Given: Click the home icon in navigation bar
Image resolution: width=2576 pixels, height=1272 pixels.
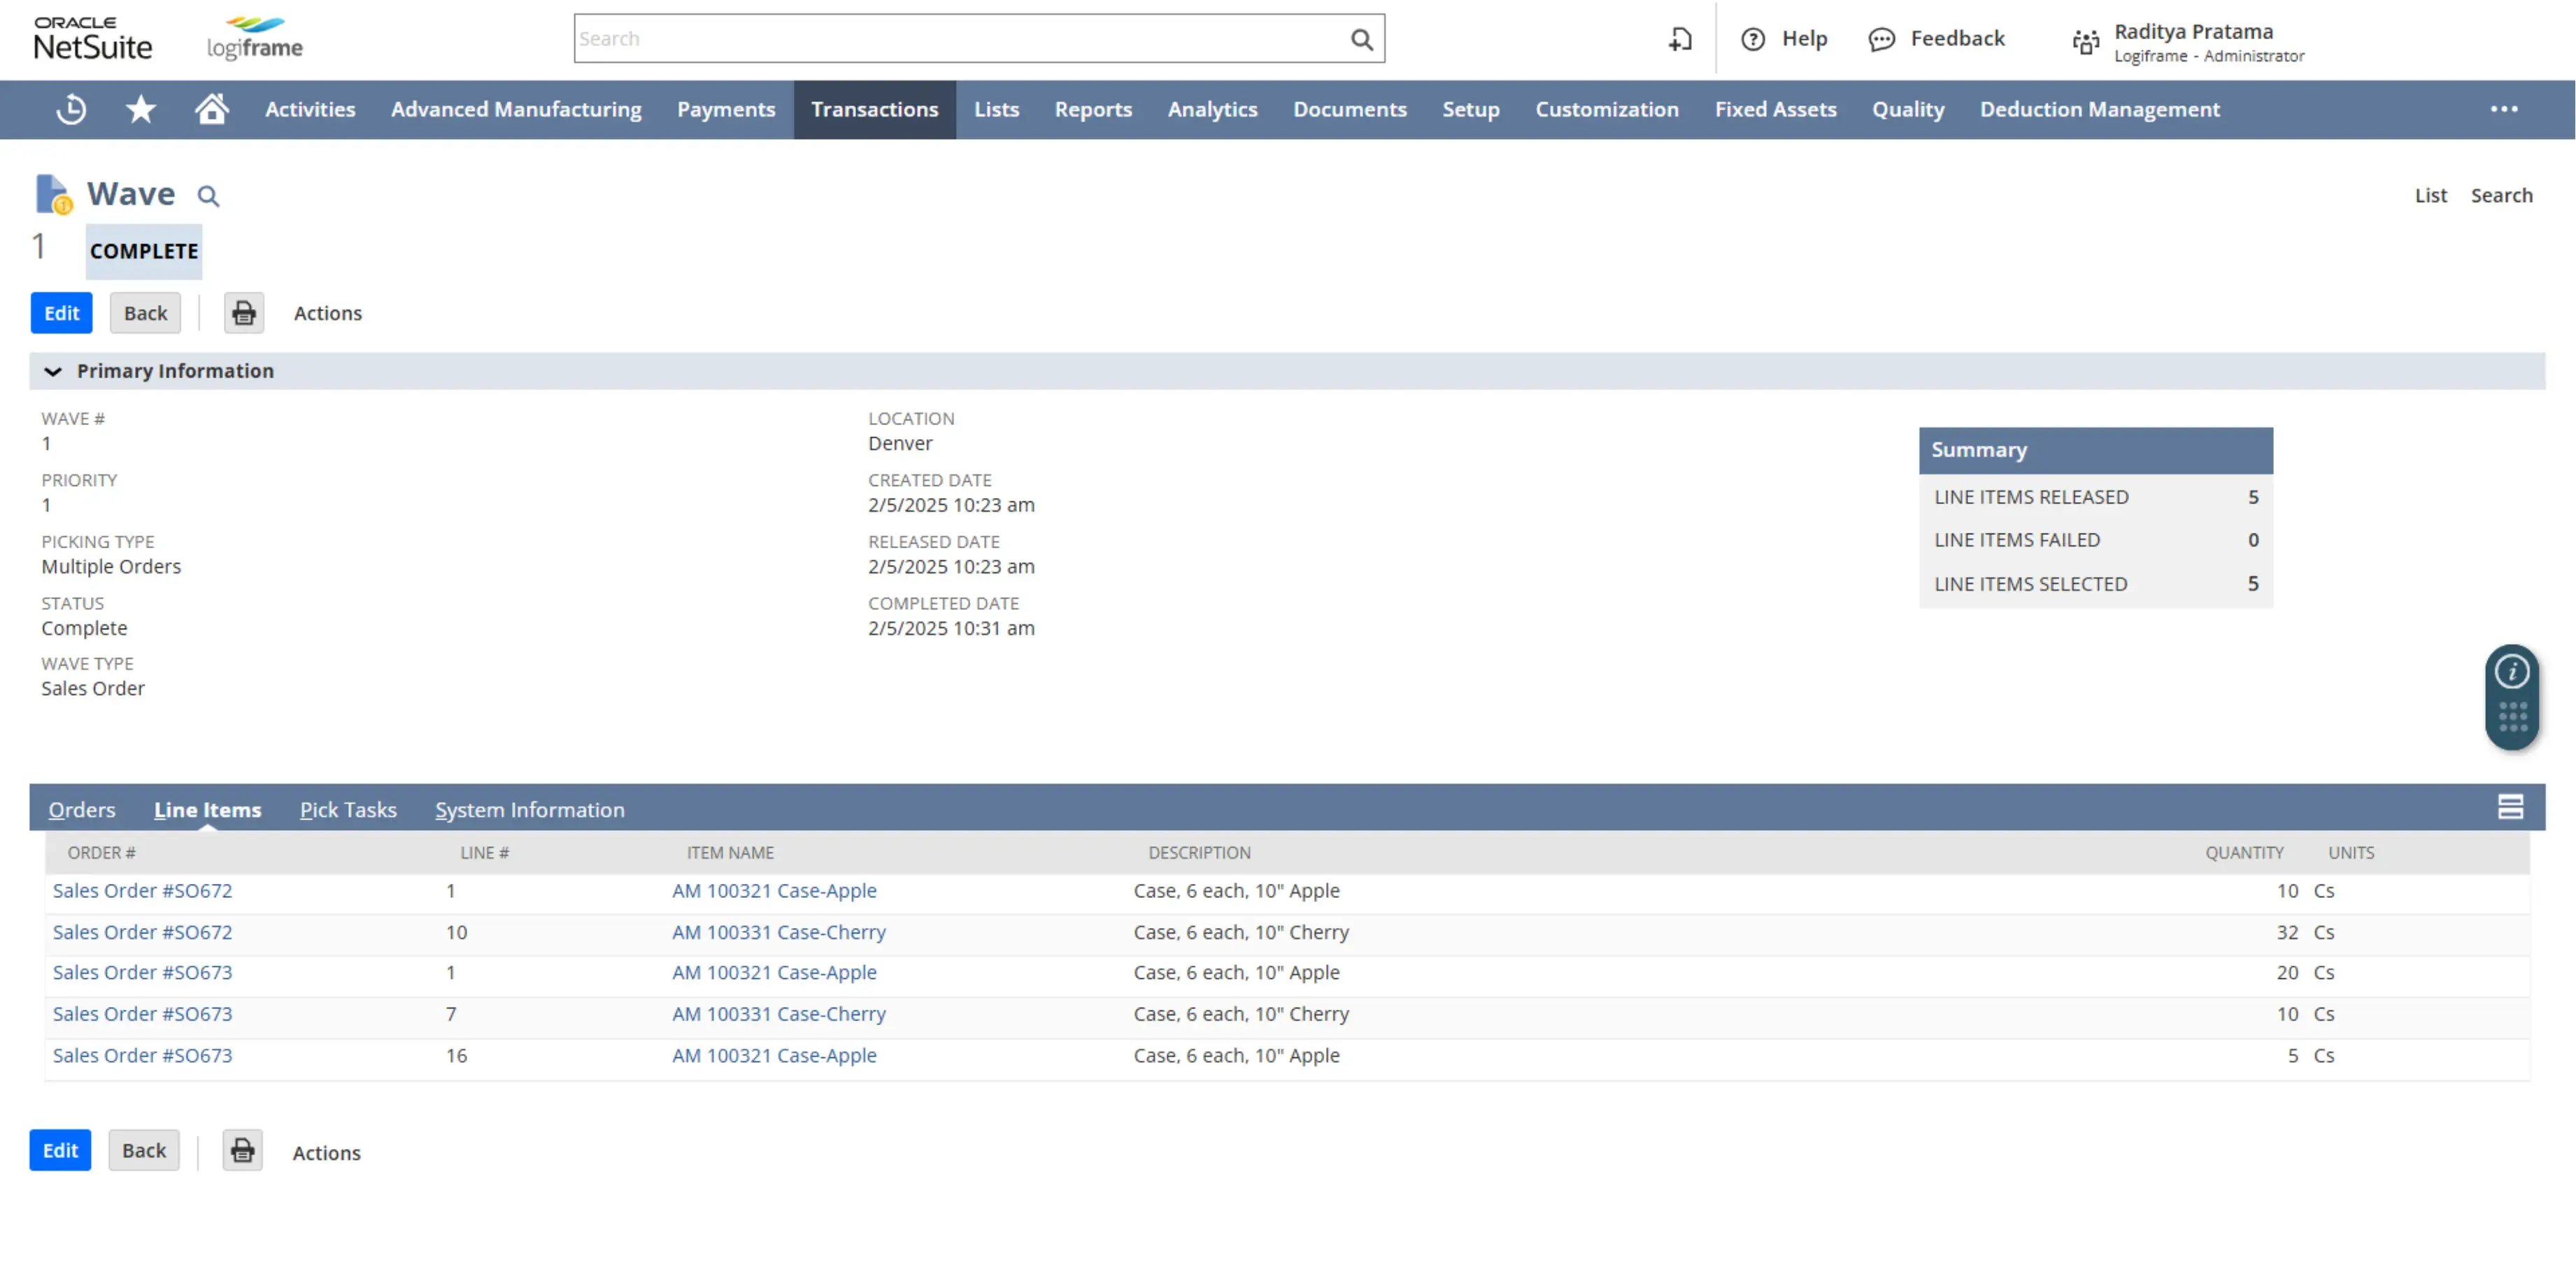Looking at the screenshot, I should [x=211, y=109].
